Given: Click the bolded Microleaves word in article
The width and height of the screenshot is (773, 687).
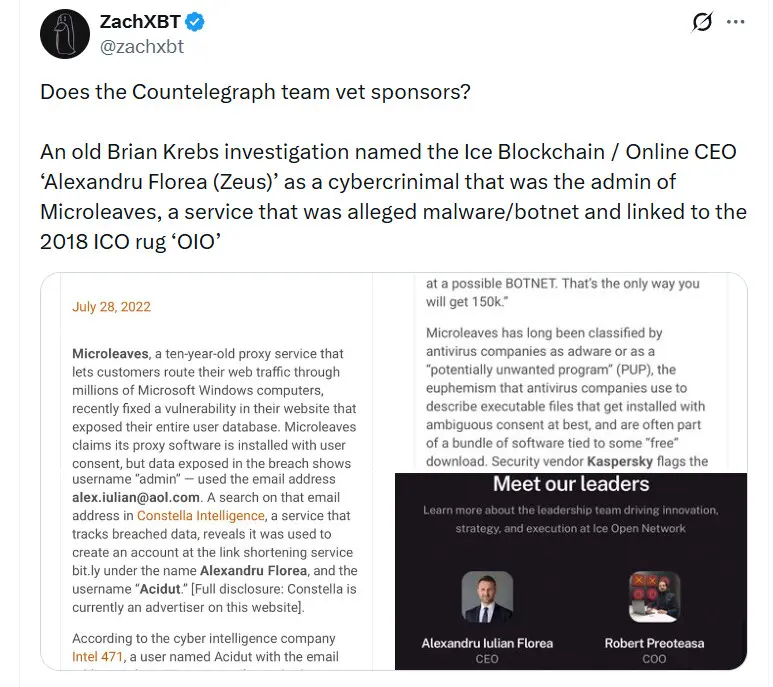Looking at the screenshot, I should (x=109, y=354).
